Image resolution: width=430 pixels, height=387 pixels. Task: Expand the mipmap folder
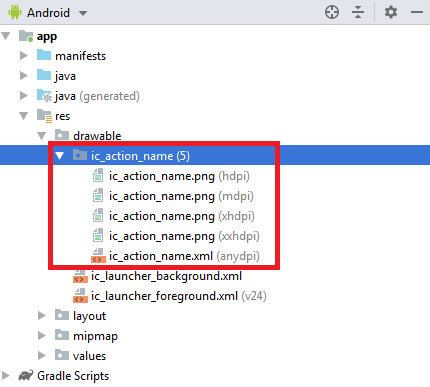coord(42,335)
